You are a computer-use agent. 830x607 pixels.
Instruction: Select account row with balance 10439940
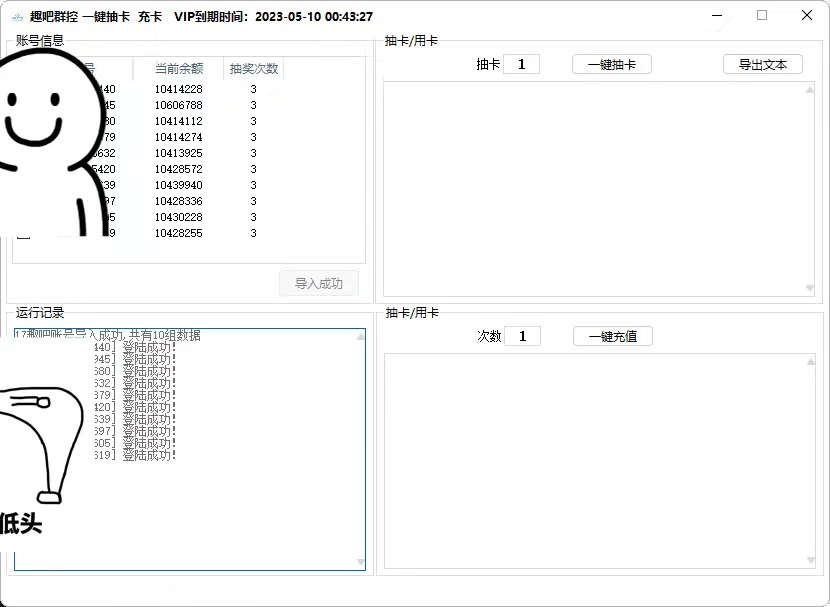click(x=178, y=185)
